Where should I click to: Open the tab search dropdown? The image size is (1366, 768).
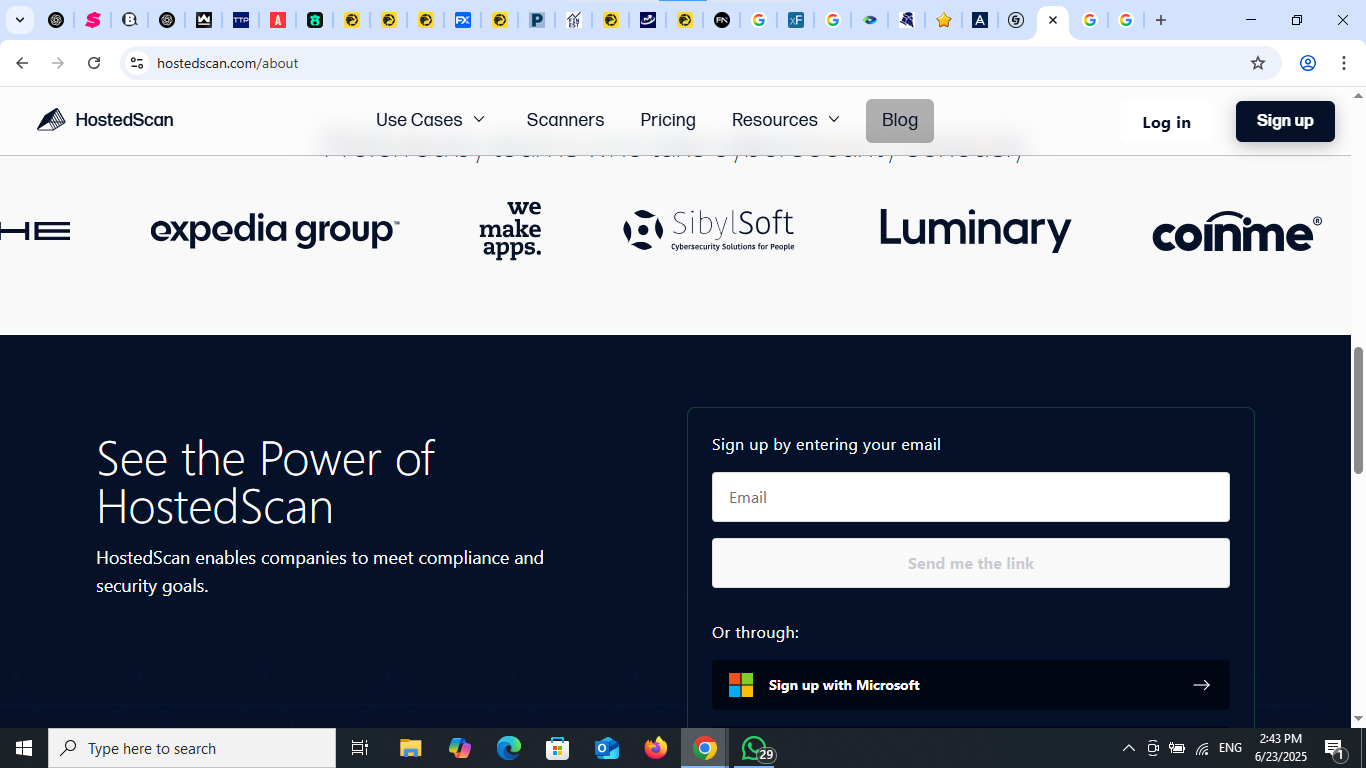coord(19,20)
